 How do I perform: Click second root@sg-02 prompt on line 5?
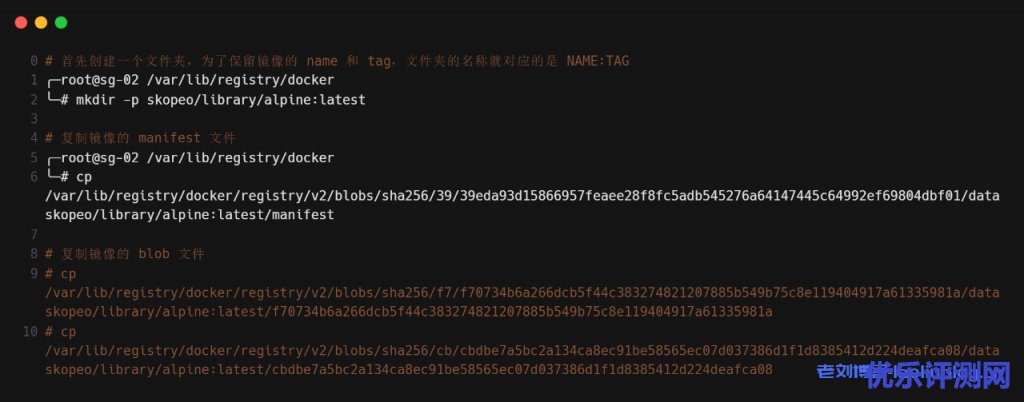click(190, 158)
